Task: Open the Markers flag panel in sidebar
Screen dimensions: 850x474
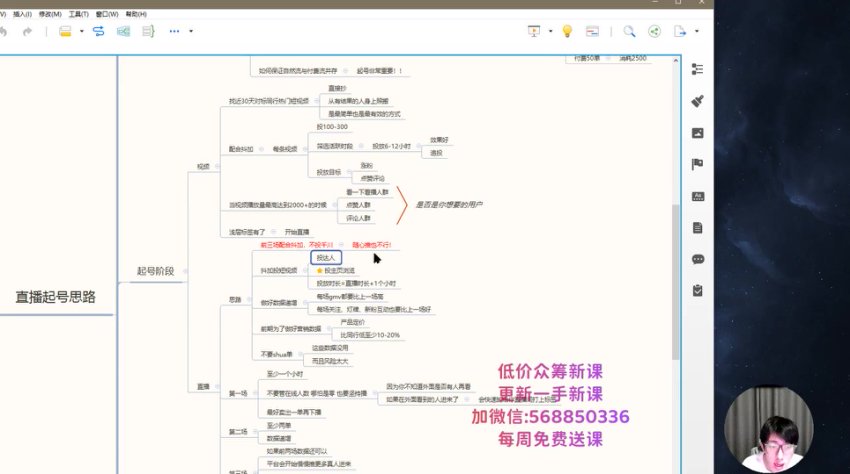Action: (697, 164)
